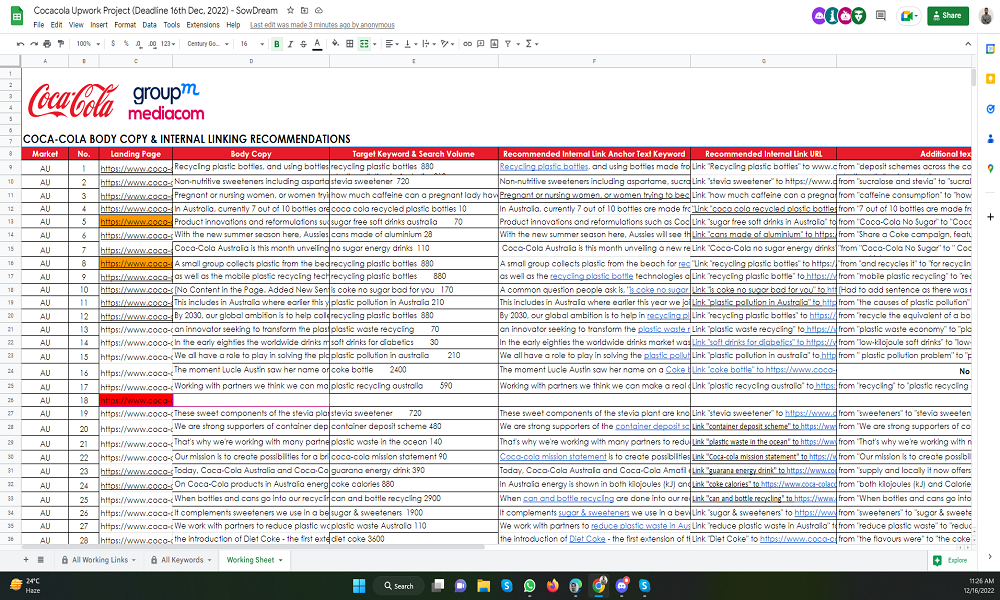Open the Text color picker

[317, 44]
